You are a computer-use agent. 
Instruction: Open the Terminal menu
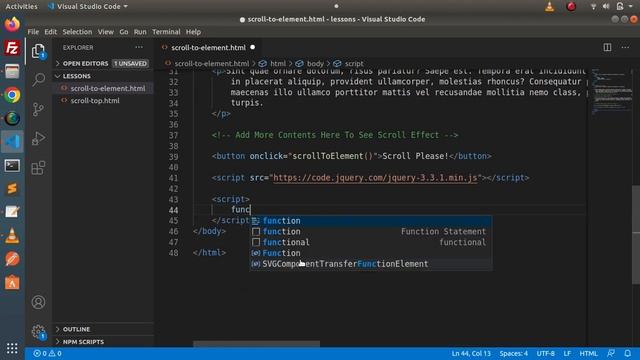click(x=166, y=32)
